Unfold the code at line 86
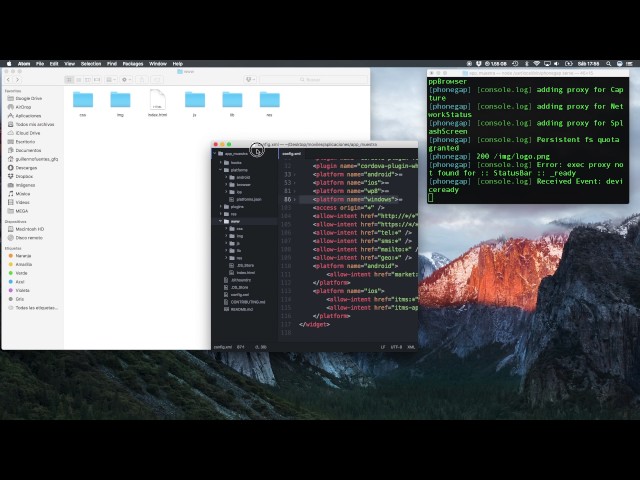The width and height of the screenshot is (640, 480). [x=295, y=200]
